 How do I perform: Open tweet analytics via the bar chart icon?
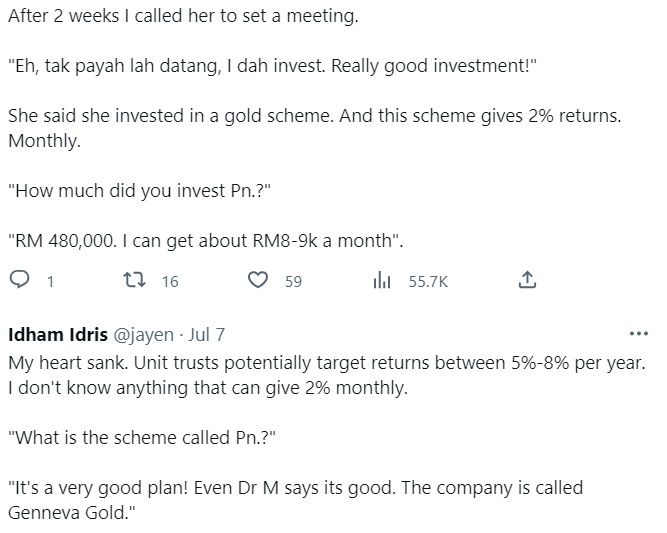tap(380, 281)
